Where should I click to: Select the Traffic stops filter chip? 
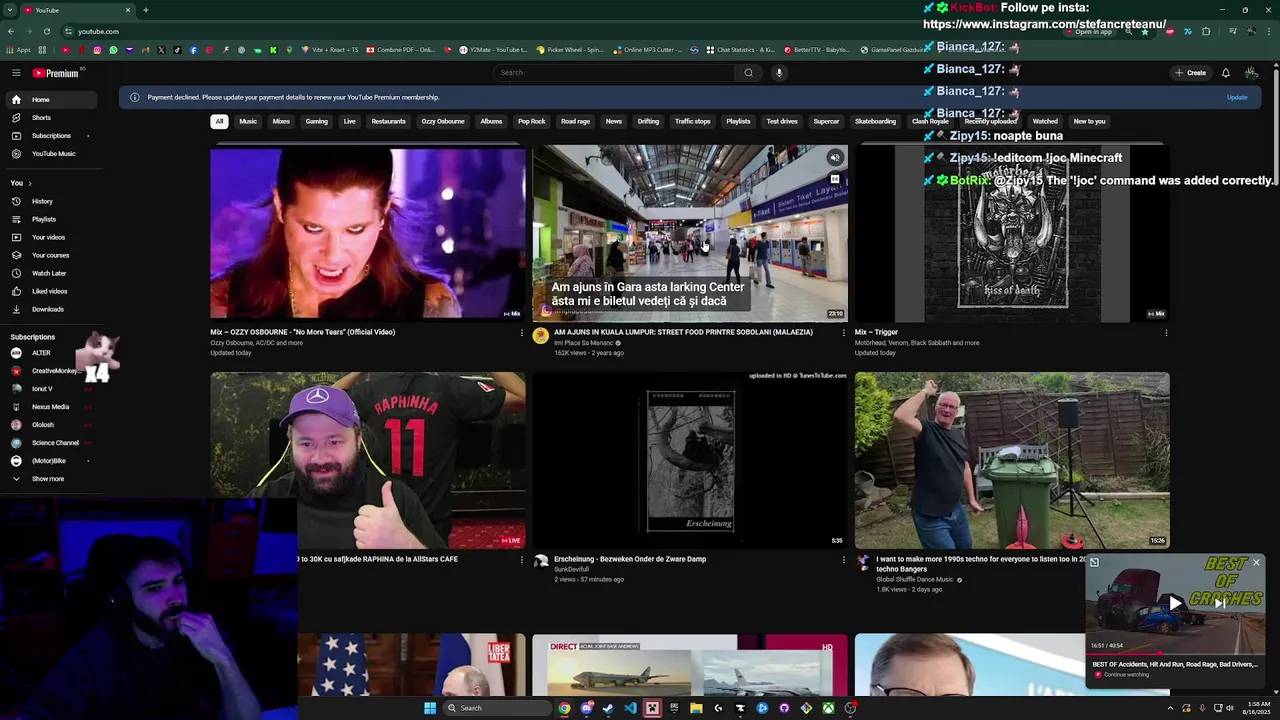pyautogui.click(x=692, y=121)
